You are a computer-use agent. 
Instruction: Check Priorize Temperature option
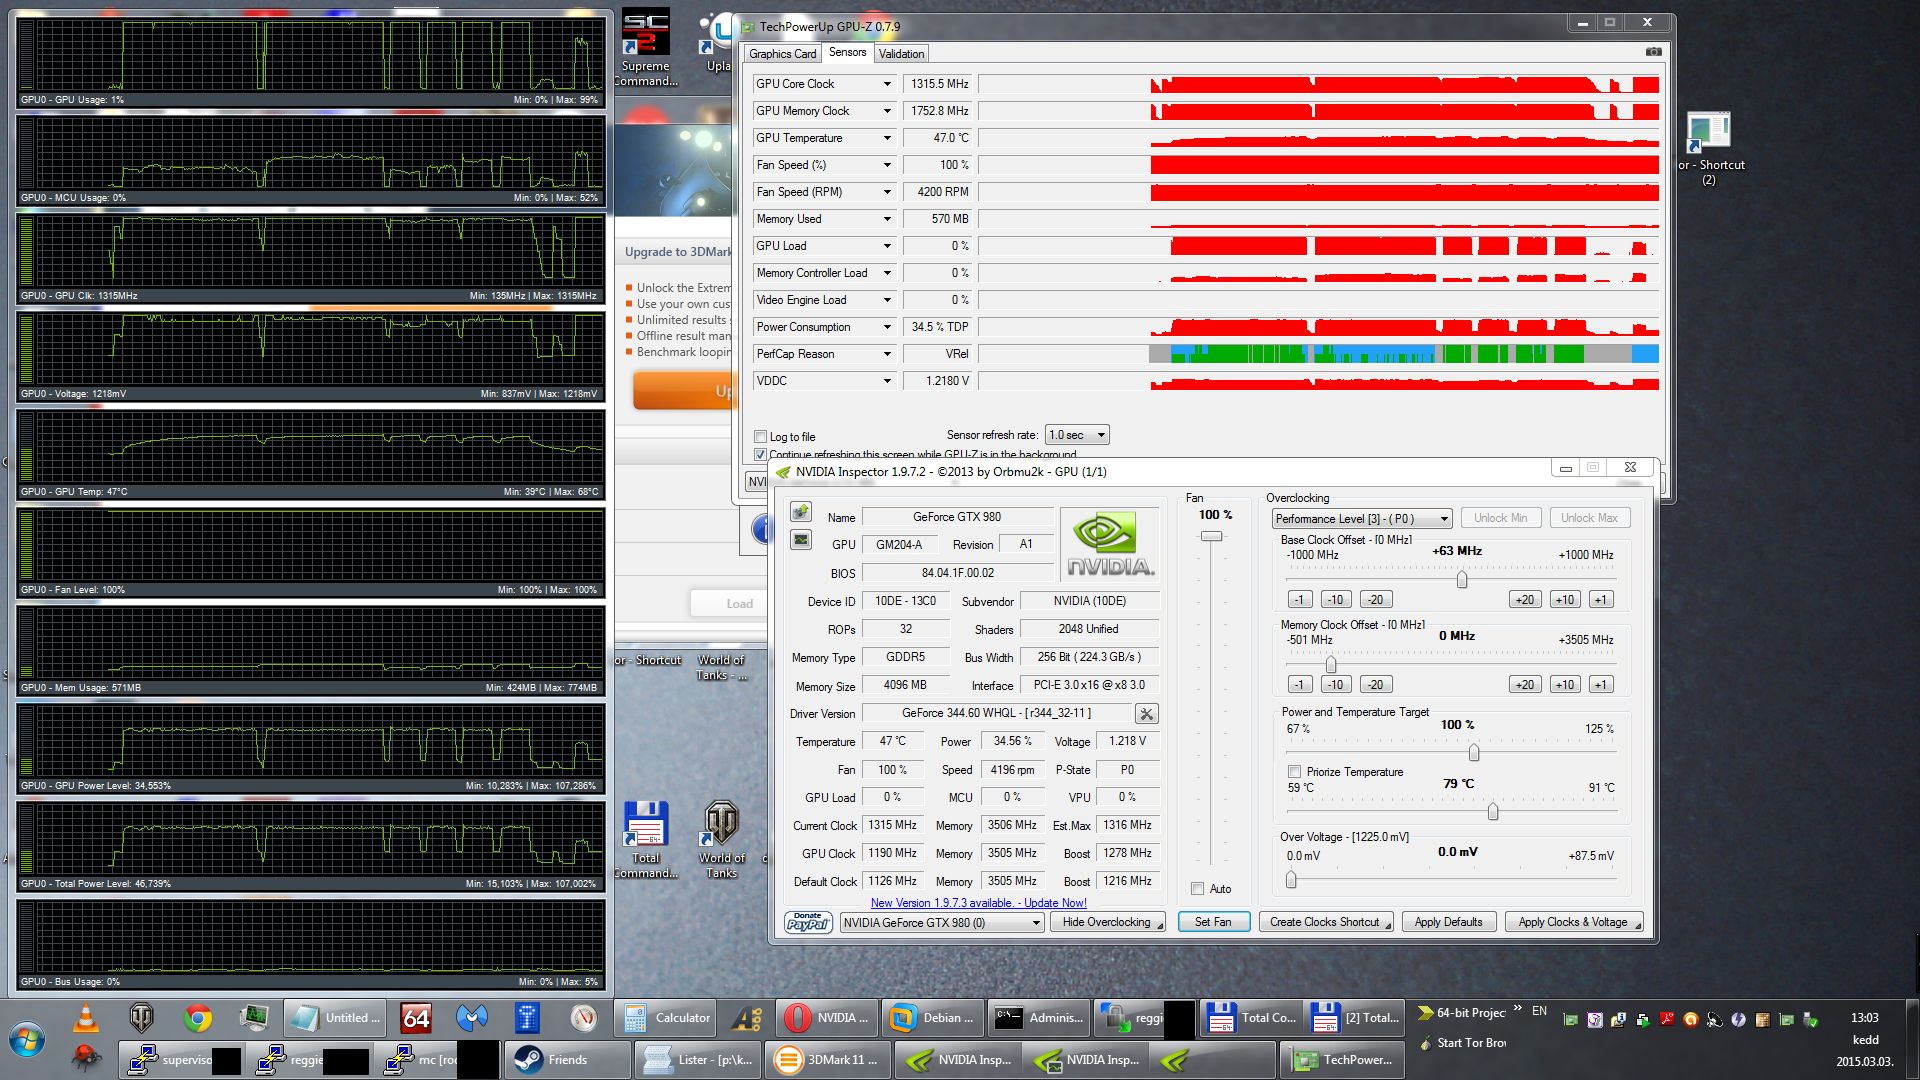coord(1294,772)
